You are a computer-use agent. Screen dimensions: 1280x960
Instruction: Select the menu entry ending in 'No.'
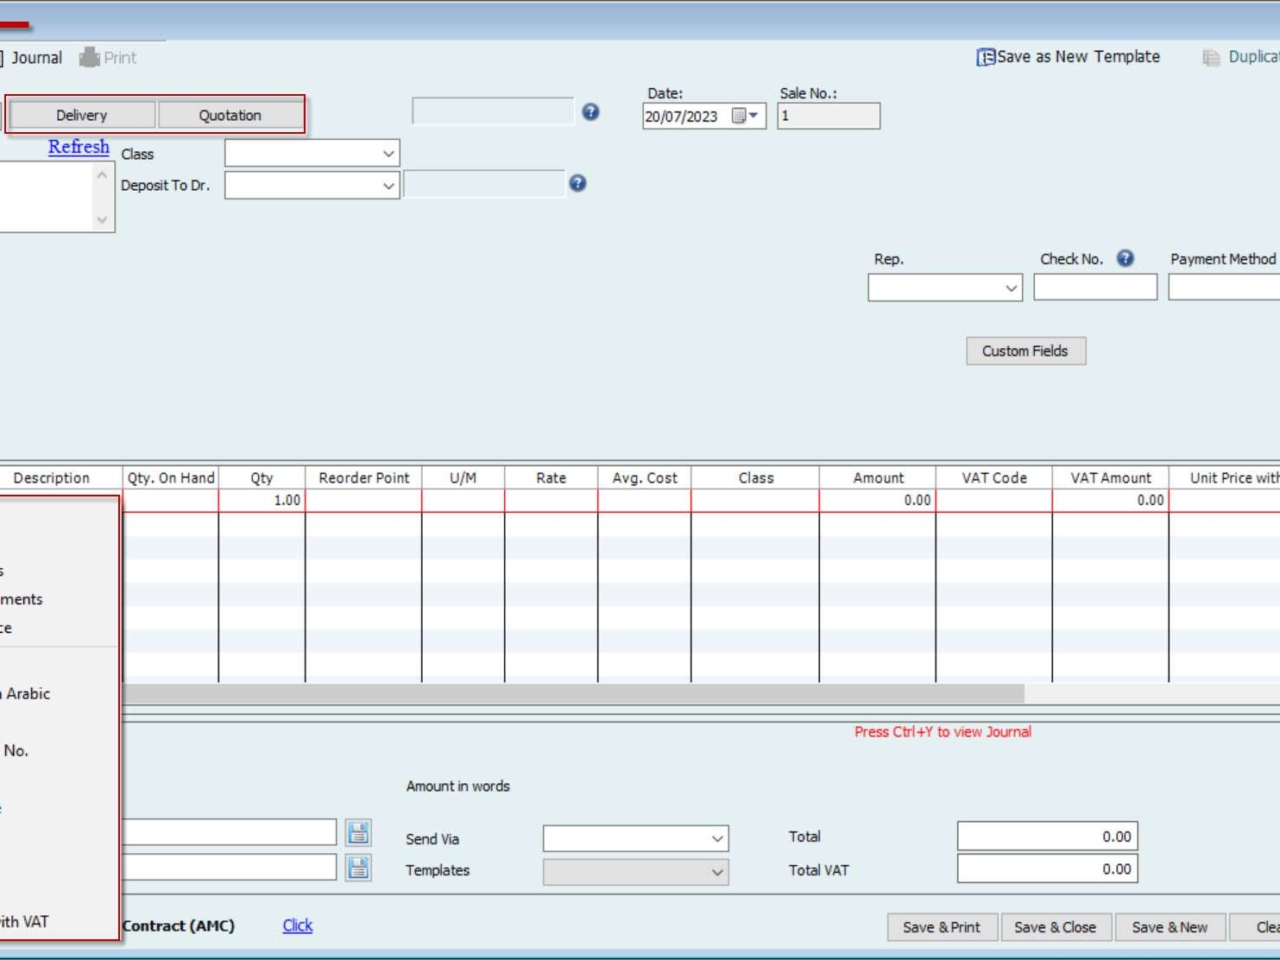click(x=58, y=751)
